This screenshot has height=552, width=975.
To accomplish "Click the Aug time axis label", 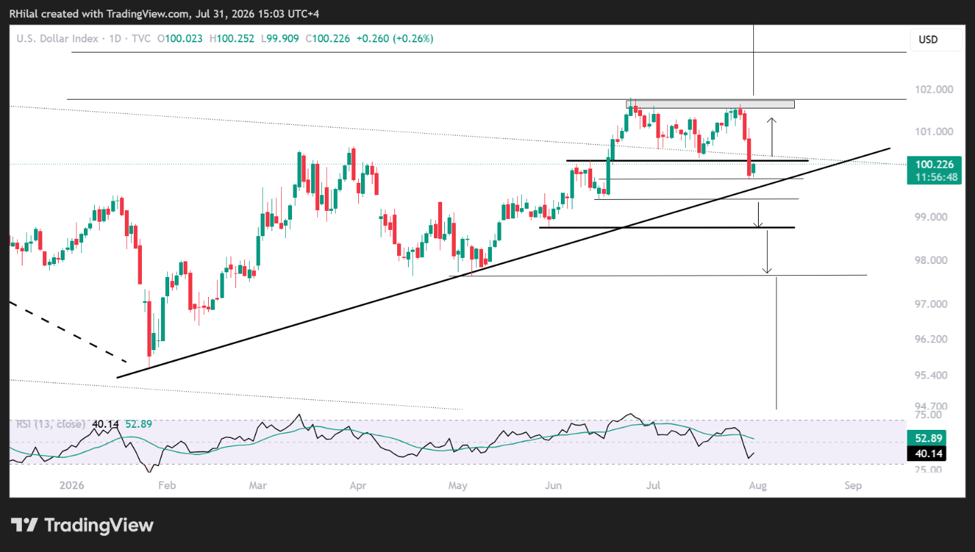I will coord(757,485).
